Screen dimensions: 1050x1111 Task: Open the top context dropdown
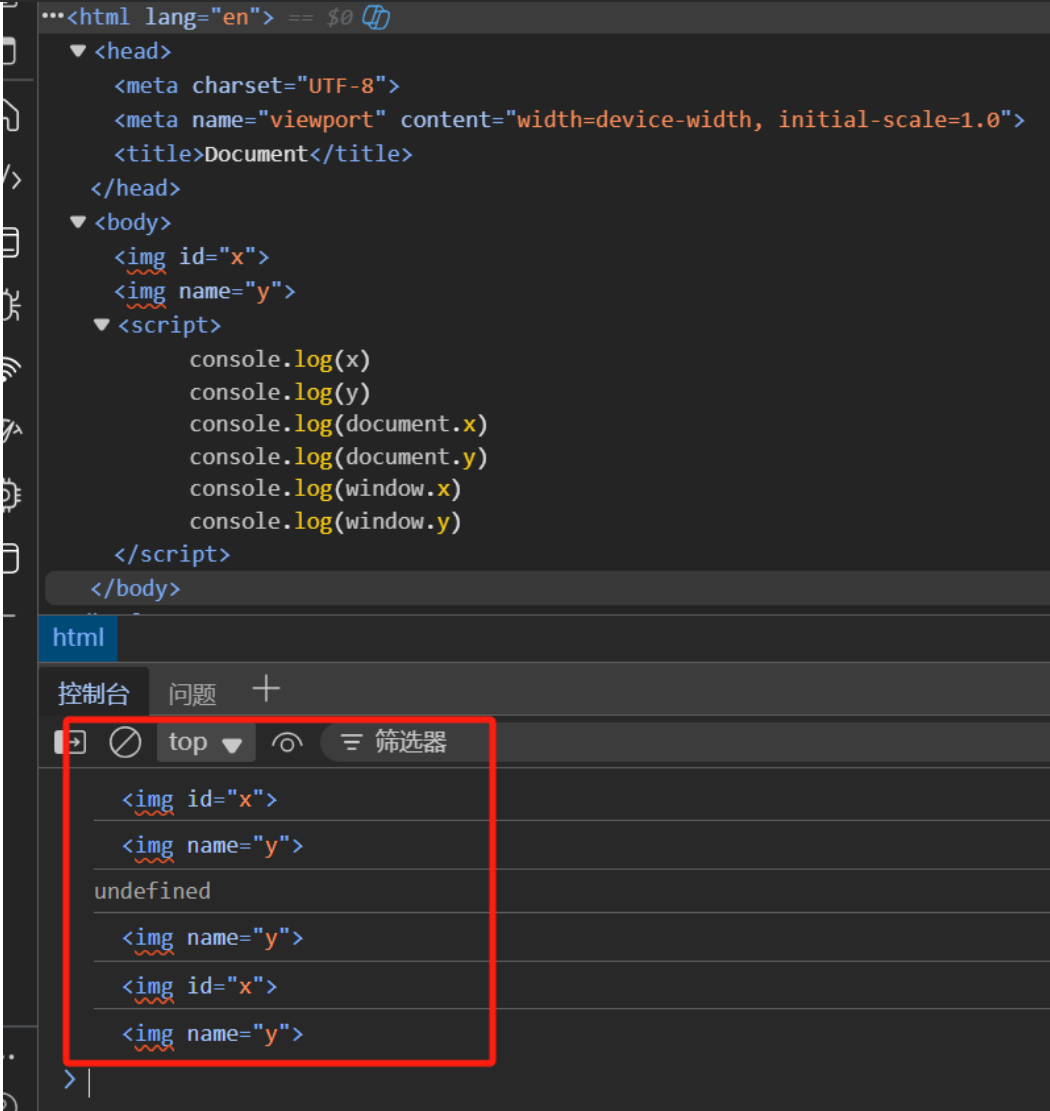click(x=205, y=743)
